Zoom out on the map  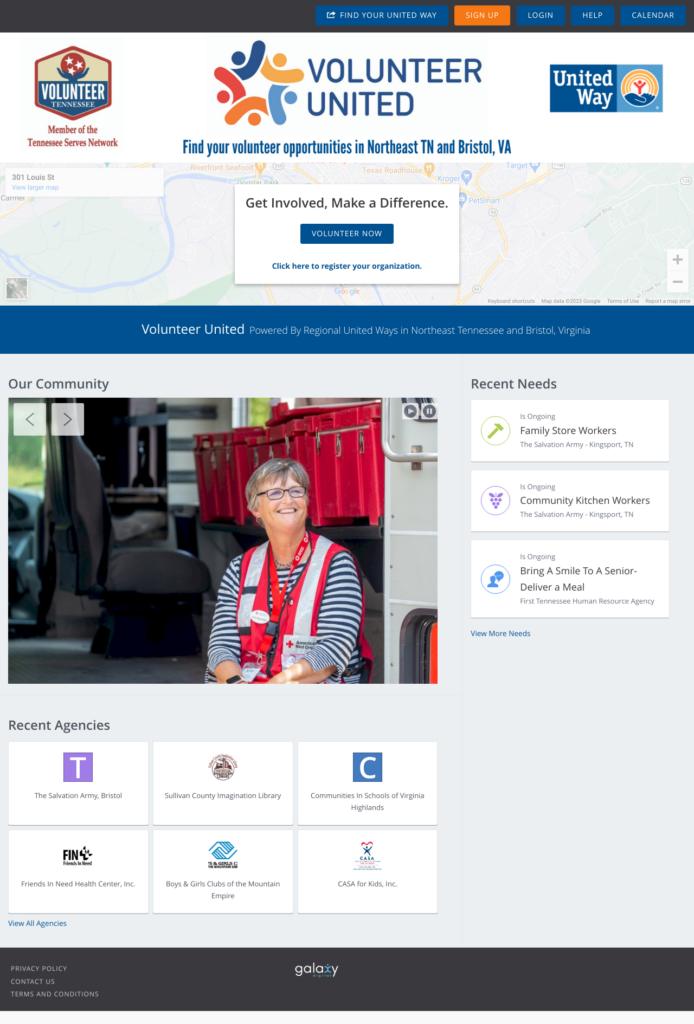coord(678,282)
